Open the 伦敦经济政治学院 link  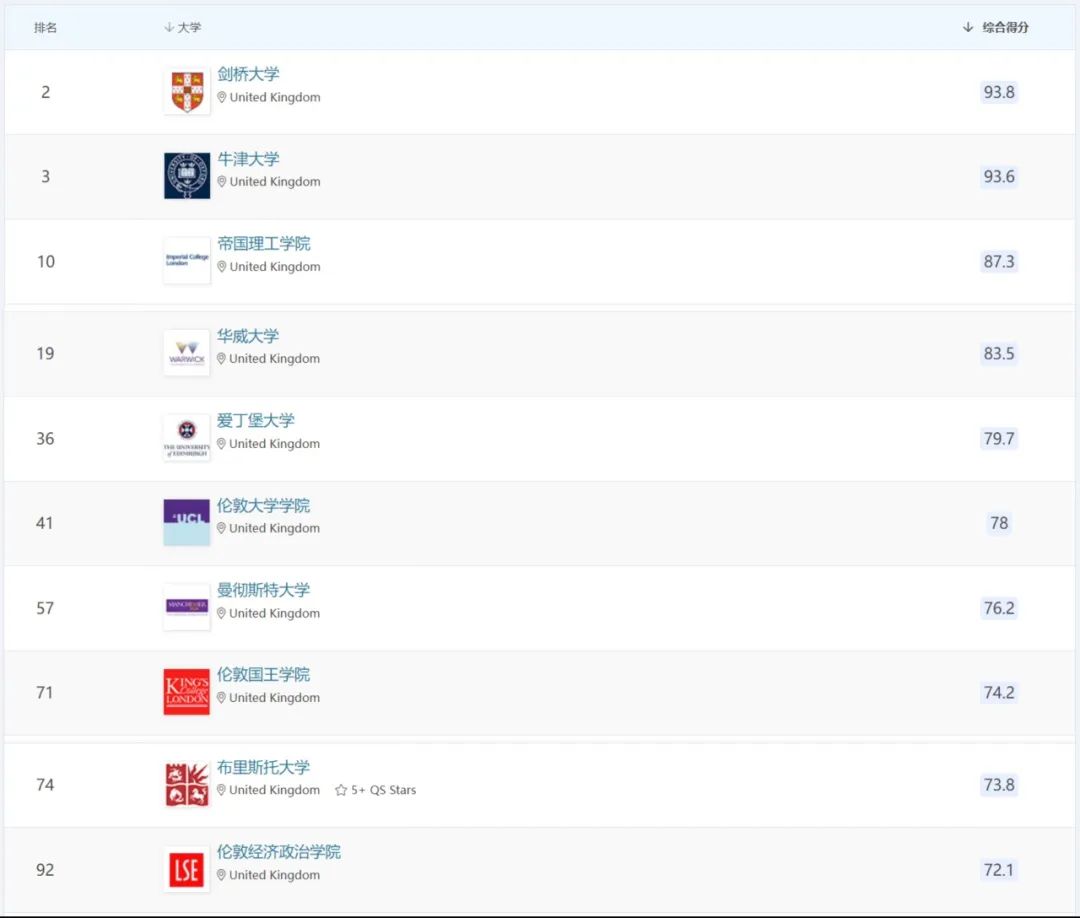(279, 852)
